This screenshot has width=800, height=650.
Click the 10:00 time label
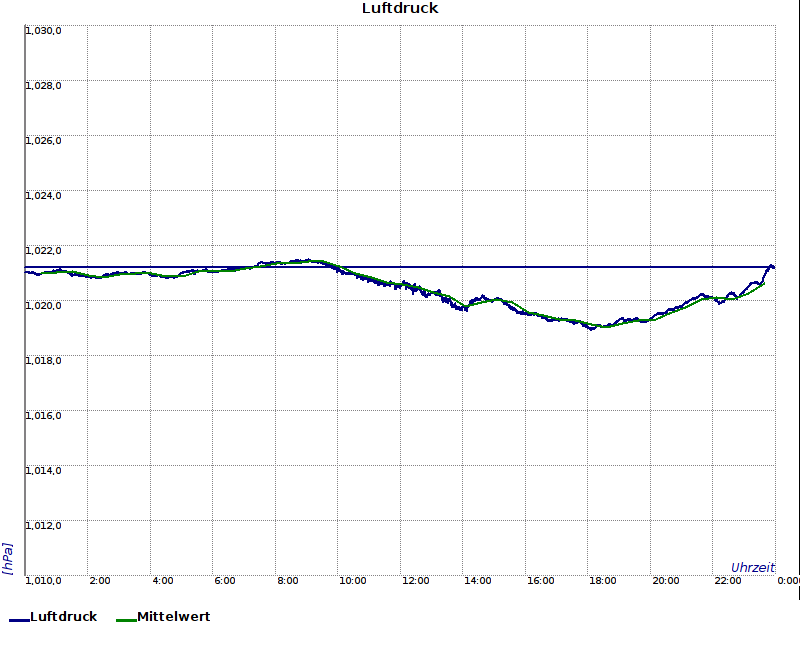coord(353,581)
